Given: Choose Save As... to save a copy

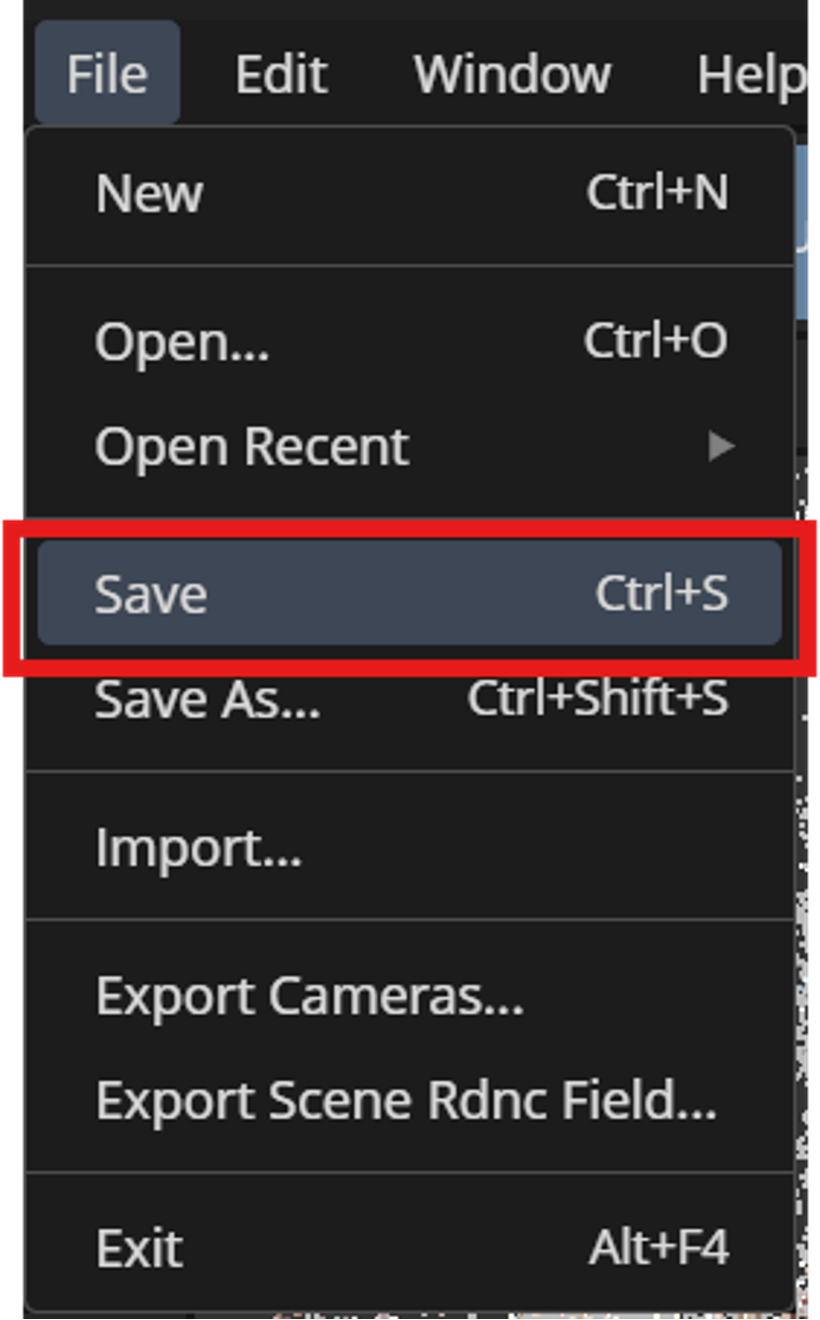Looking at the screenshot, I should pos(208,699).
